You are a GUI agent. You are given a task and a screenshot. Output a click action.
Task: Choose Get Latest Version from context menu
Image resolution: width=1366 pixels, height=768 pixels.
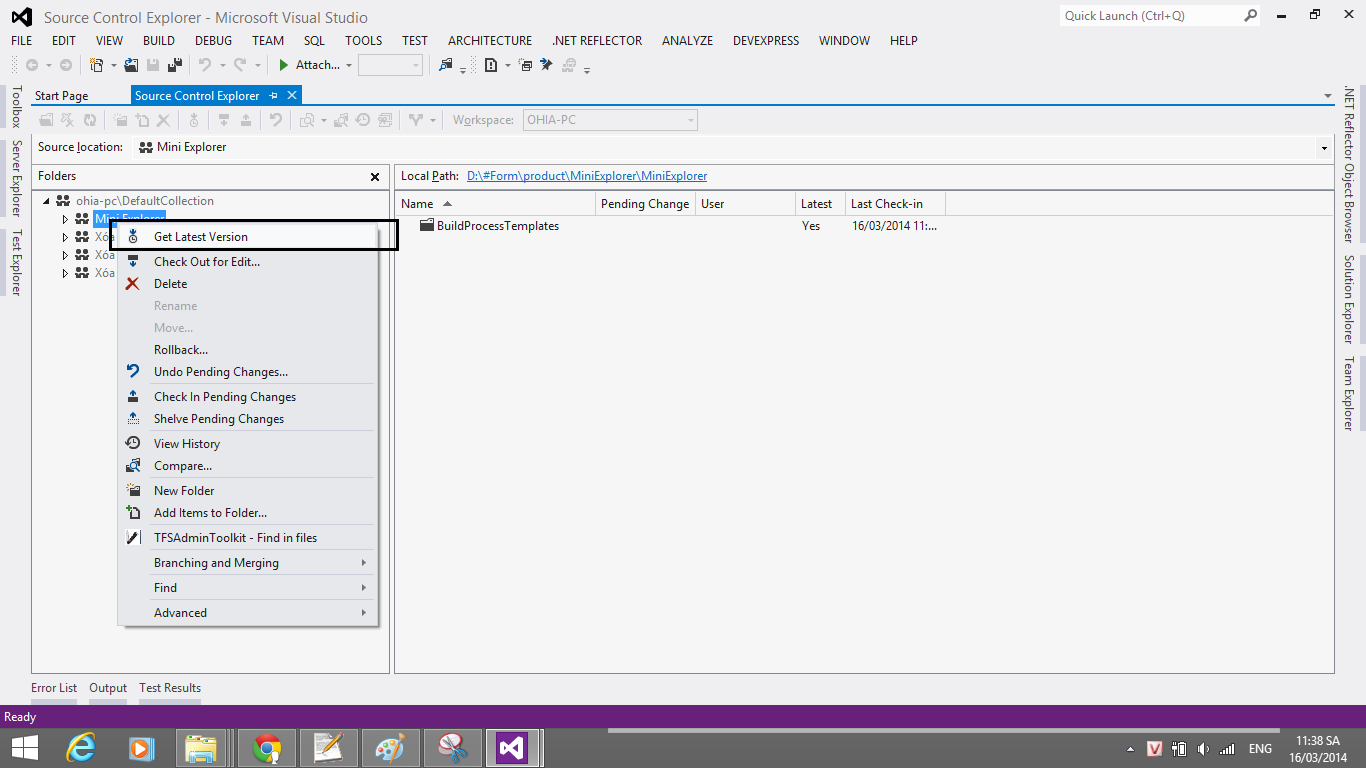click(248, 237)
